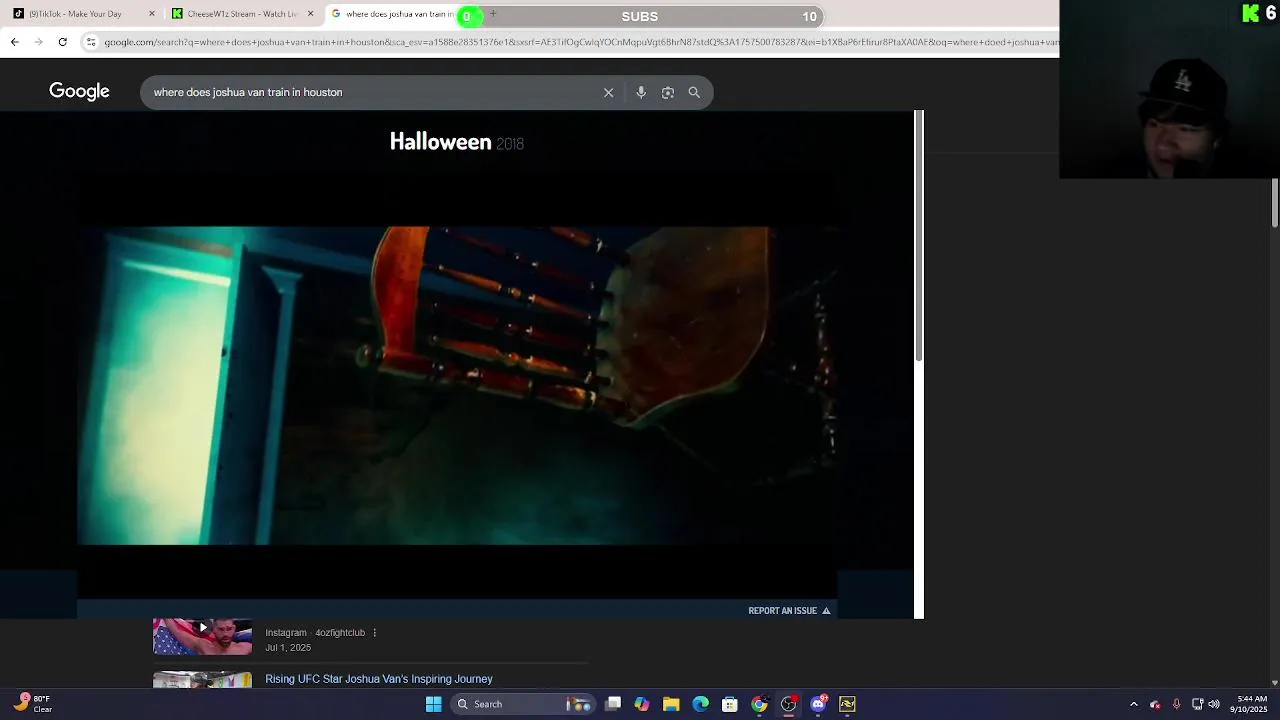Go back to the previous page in Chrome

14,42
